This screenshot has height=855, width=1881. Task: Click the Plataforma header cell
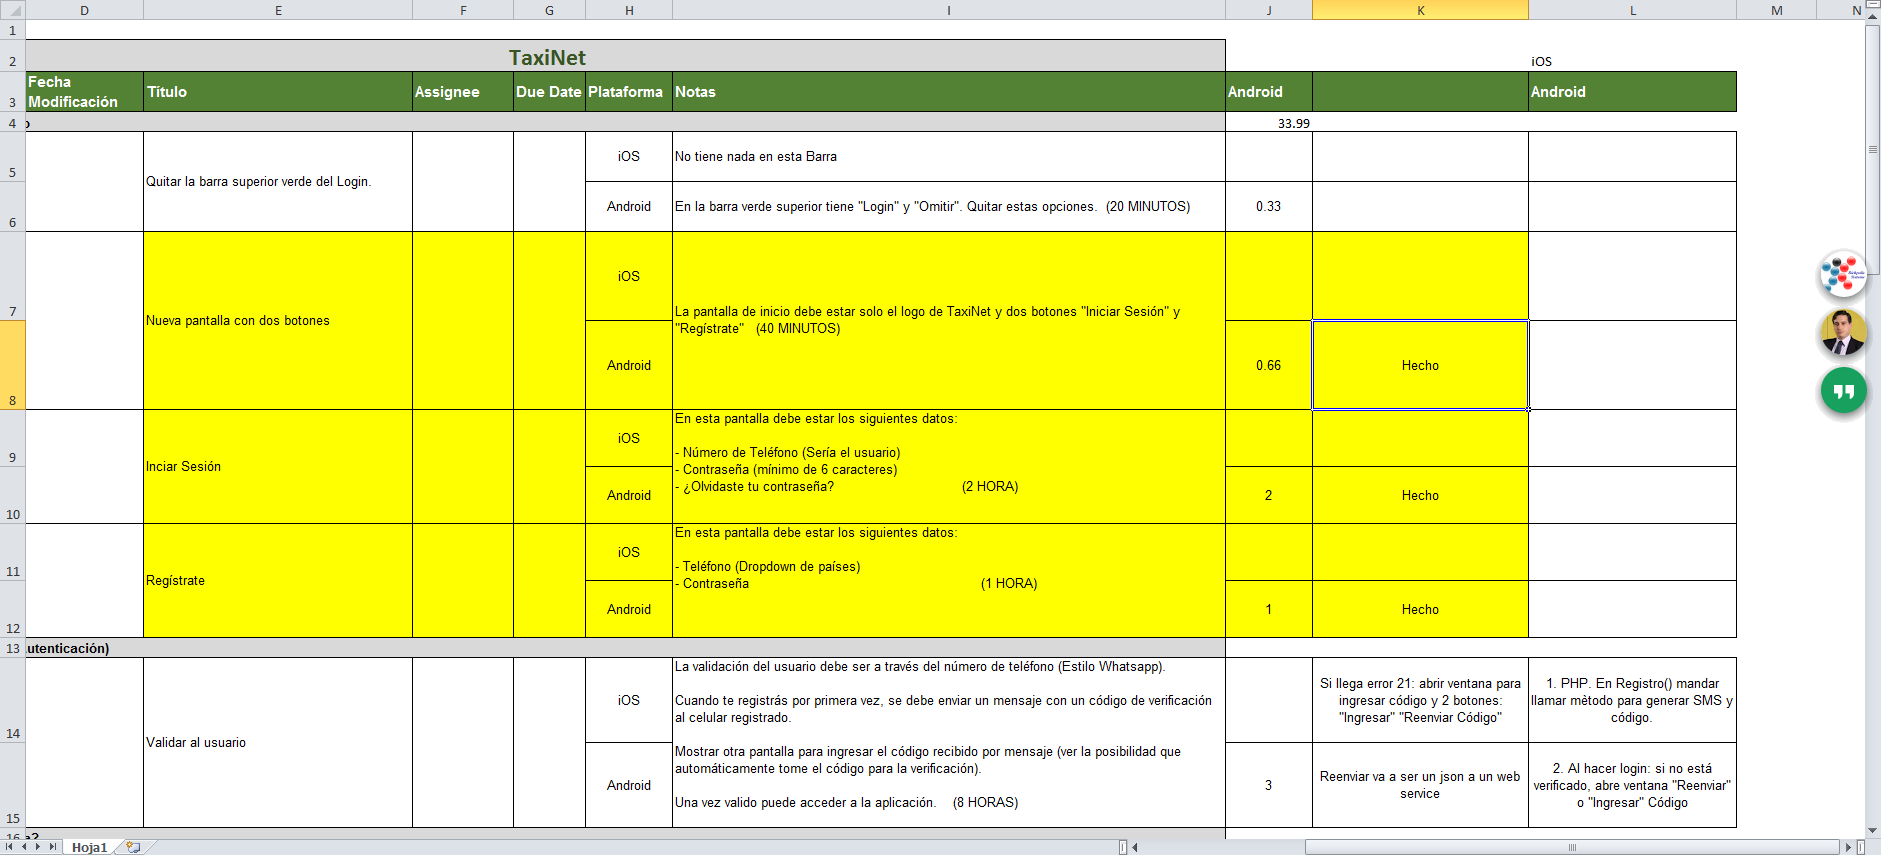click(629, 91)
